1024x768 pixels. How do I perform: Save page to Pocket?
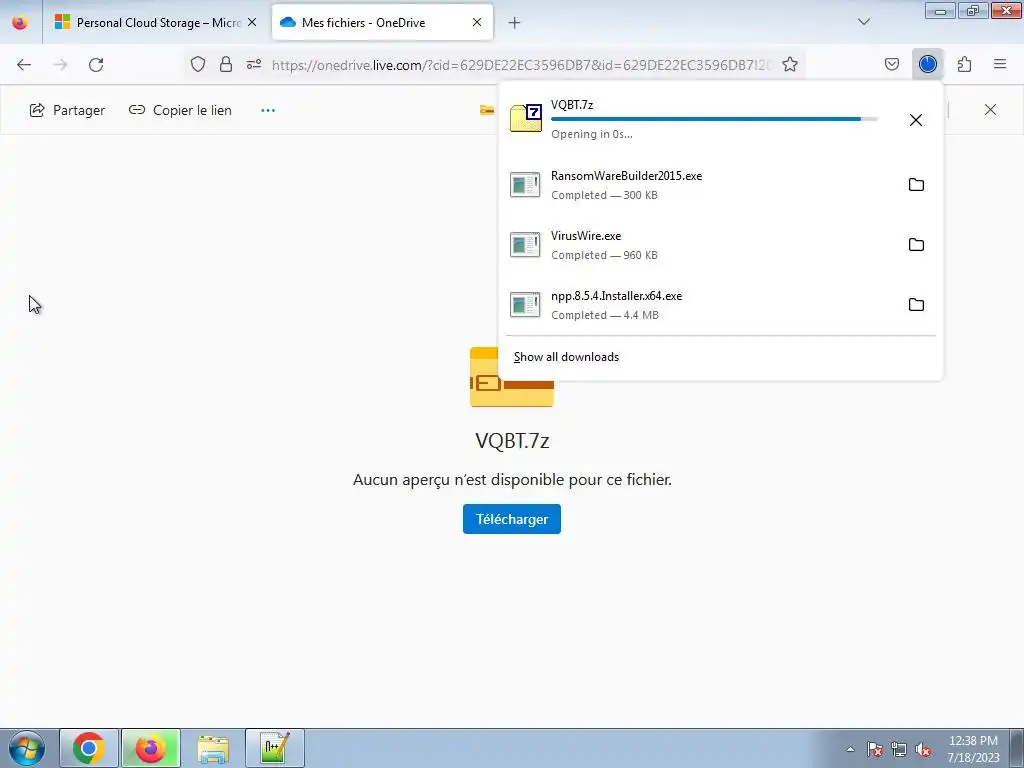892,64
